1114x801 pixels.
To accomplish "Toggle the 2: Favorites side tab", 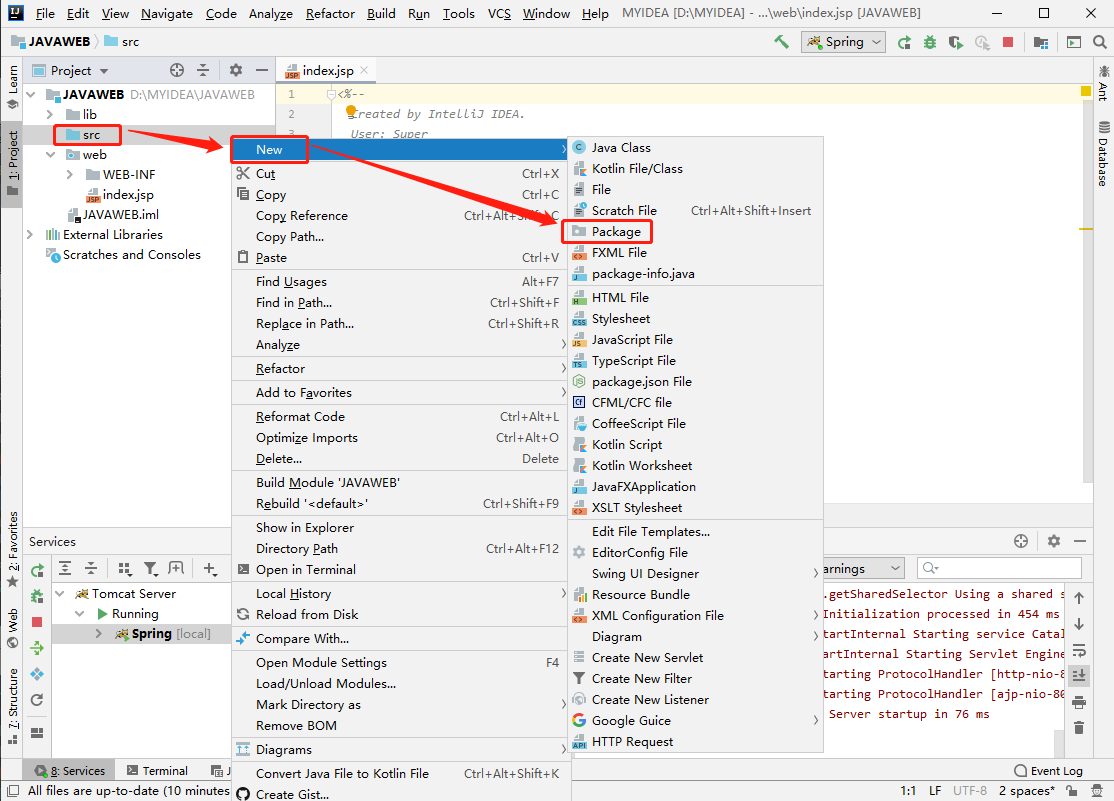I will pos(13,549).
